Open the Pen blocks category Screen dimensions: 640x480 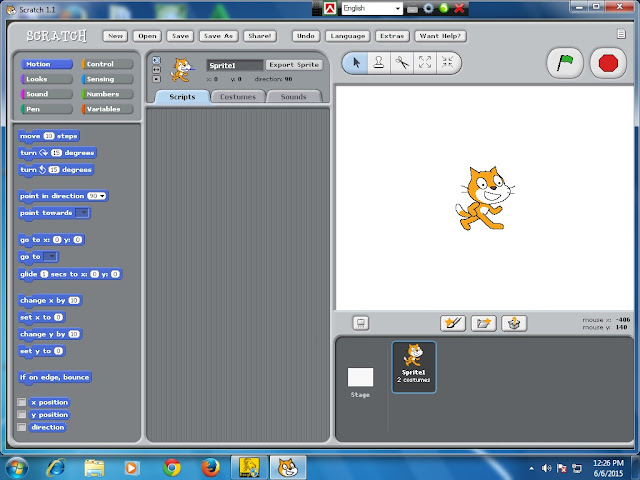coord(47,109)
